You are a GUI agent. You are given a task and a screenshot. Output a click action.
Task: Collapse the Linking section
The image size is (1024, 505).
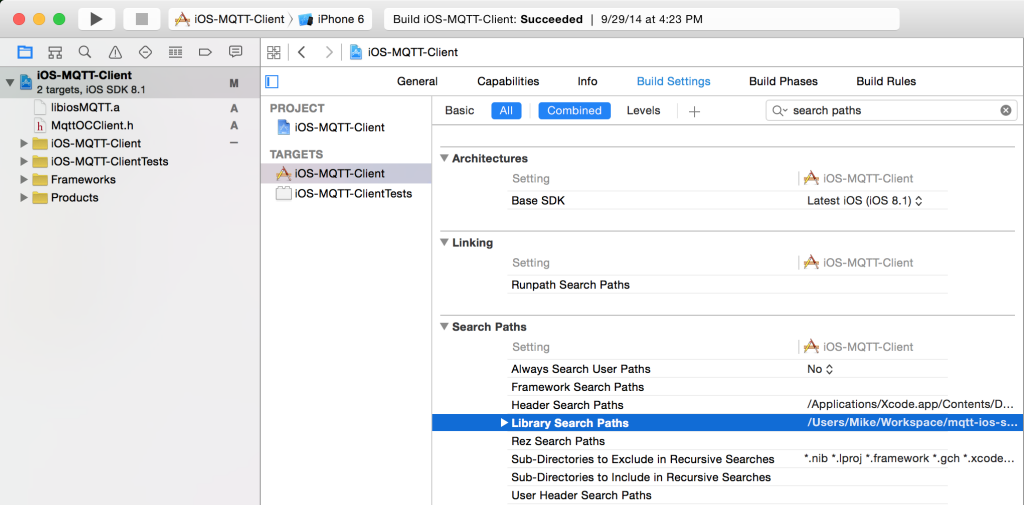(x=445, y=242)
